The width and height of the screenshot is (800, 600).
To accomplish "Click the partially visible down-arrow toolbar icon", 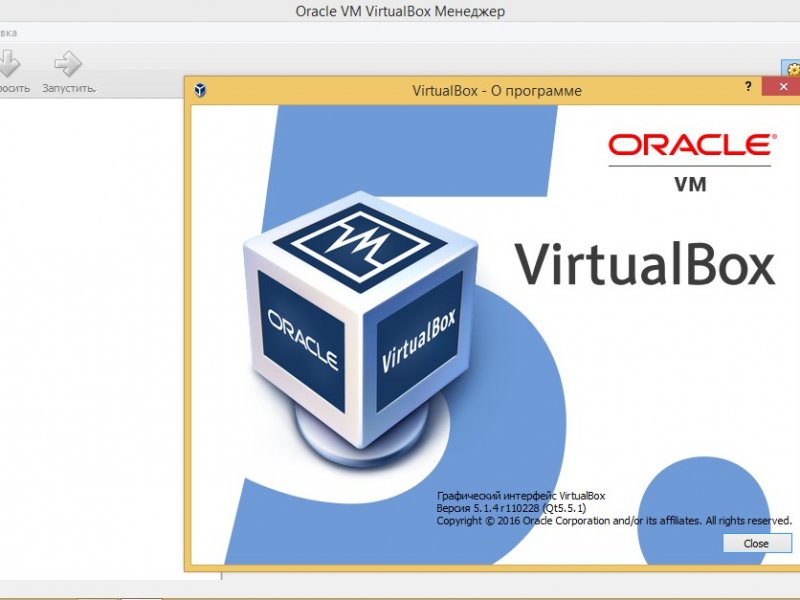I will pos(9,63).
